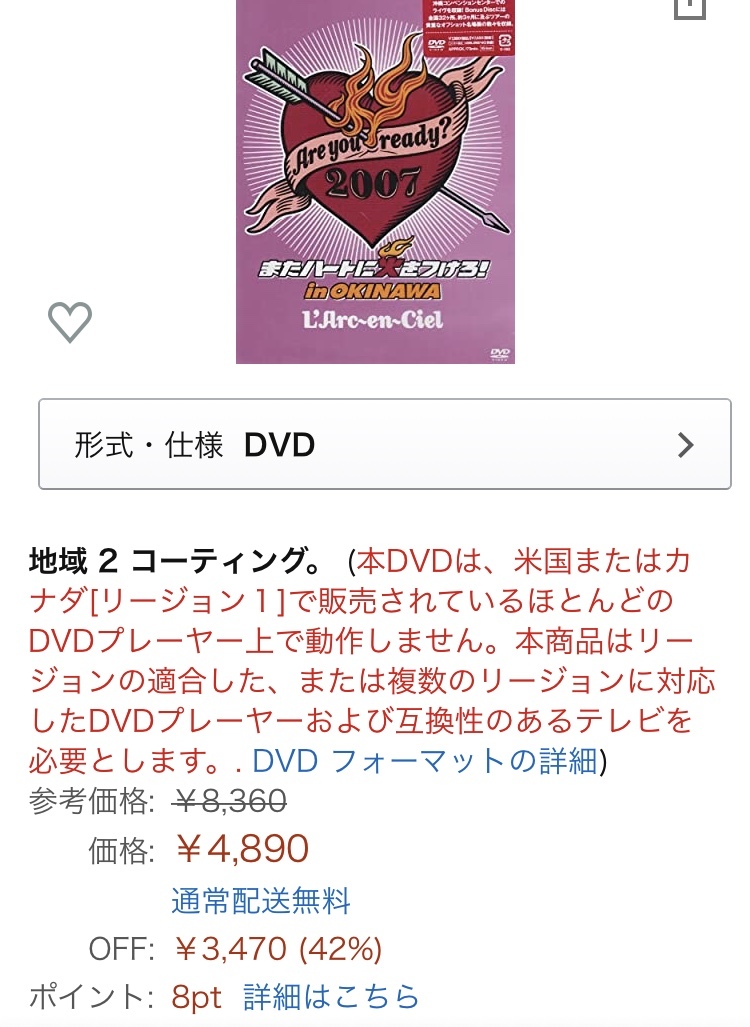This screenshot has height=1027, width=750.
Task: Tap the 参考価格 label
Action: (92, 801)
